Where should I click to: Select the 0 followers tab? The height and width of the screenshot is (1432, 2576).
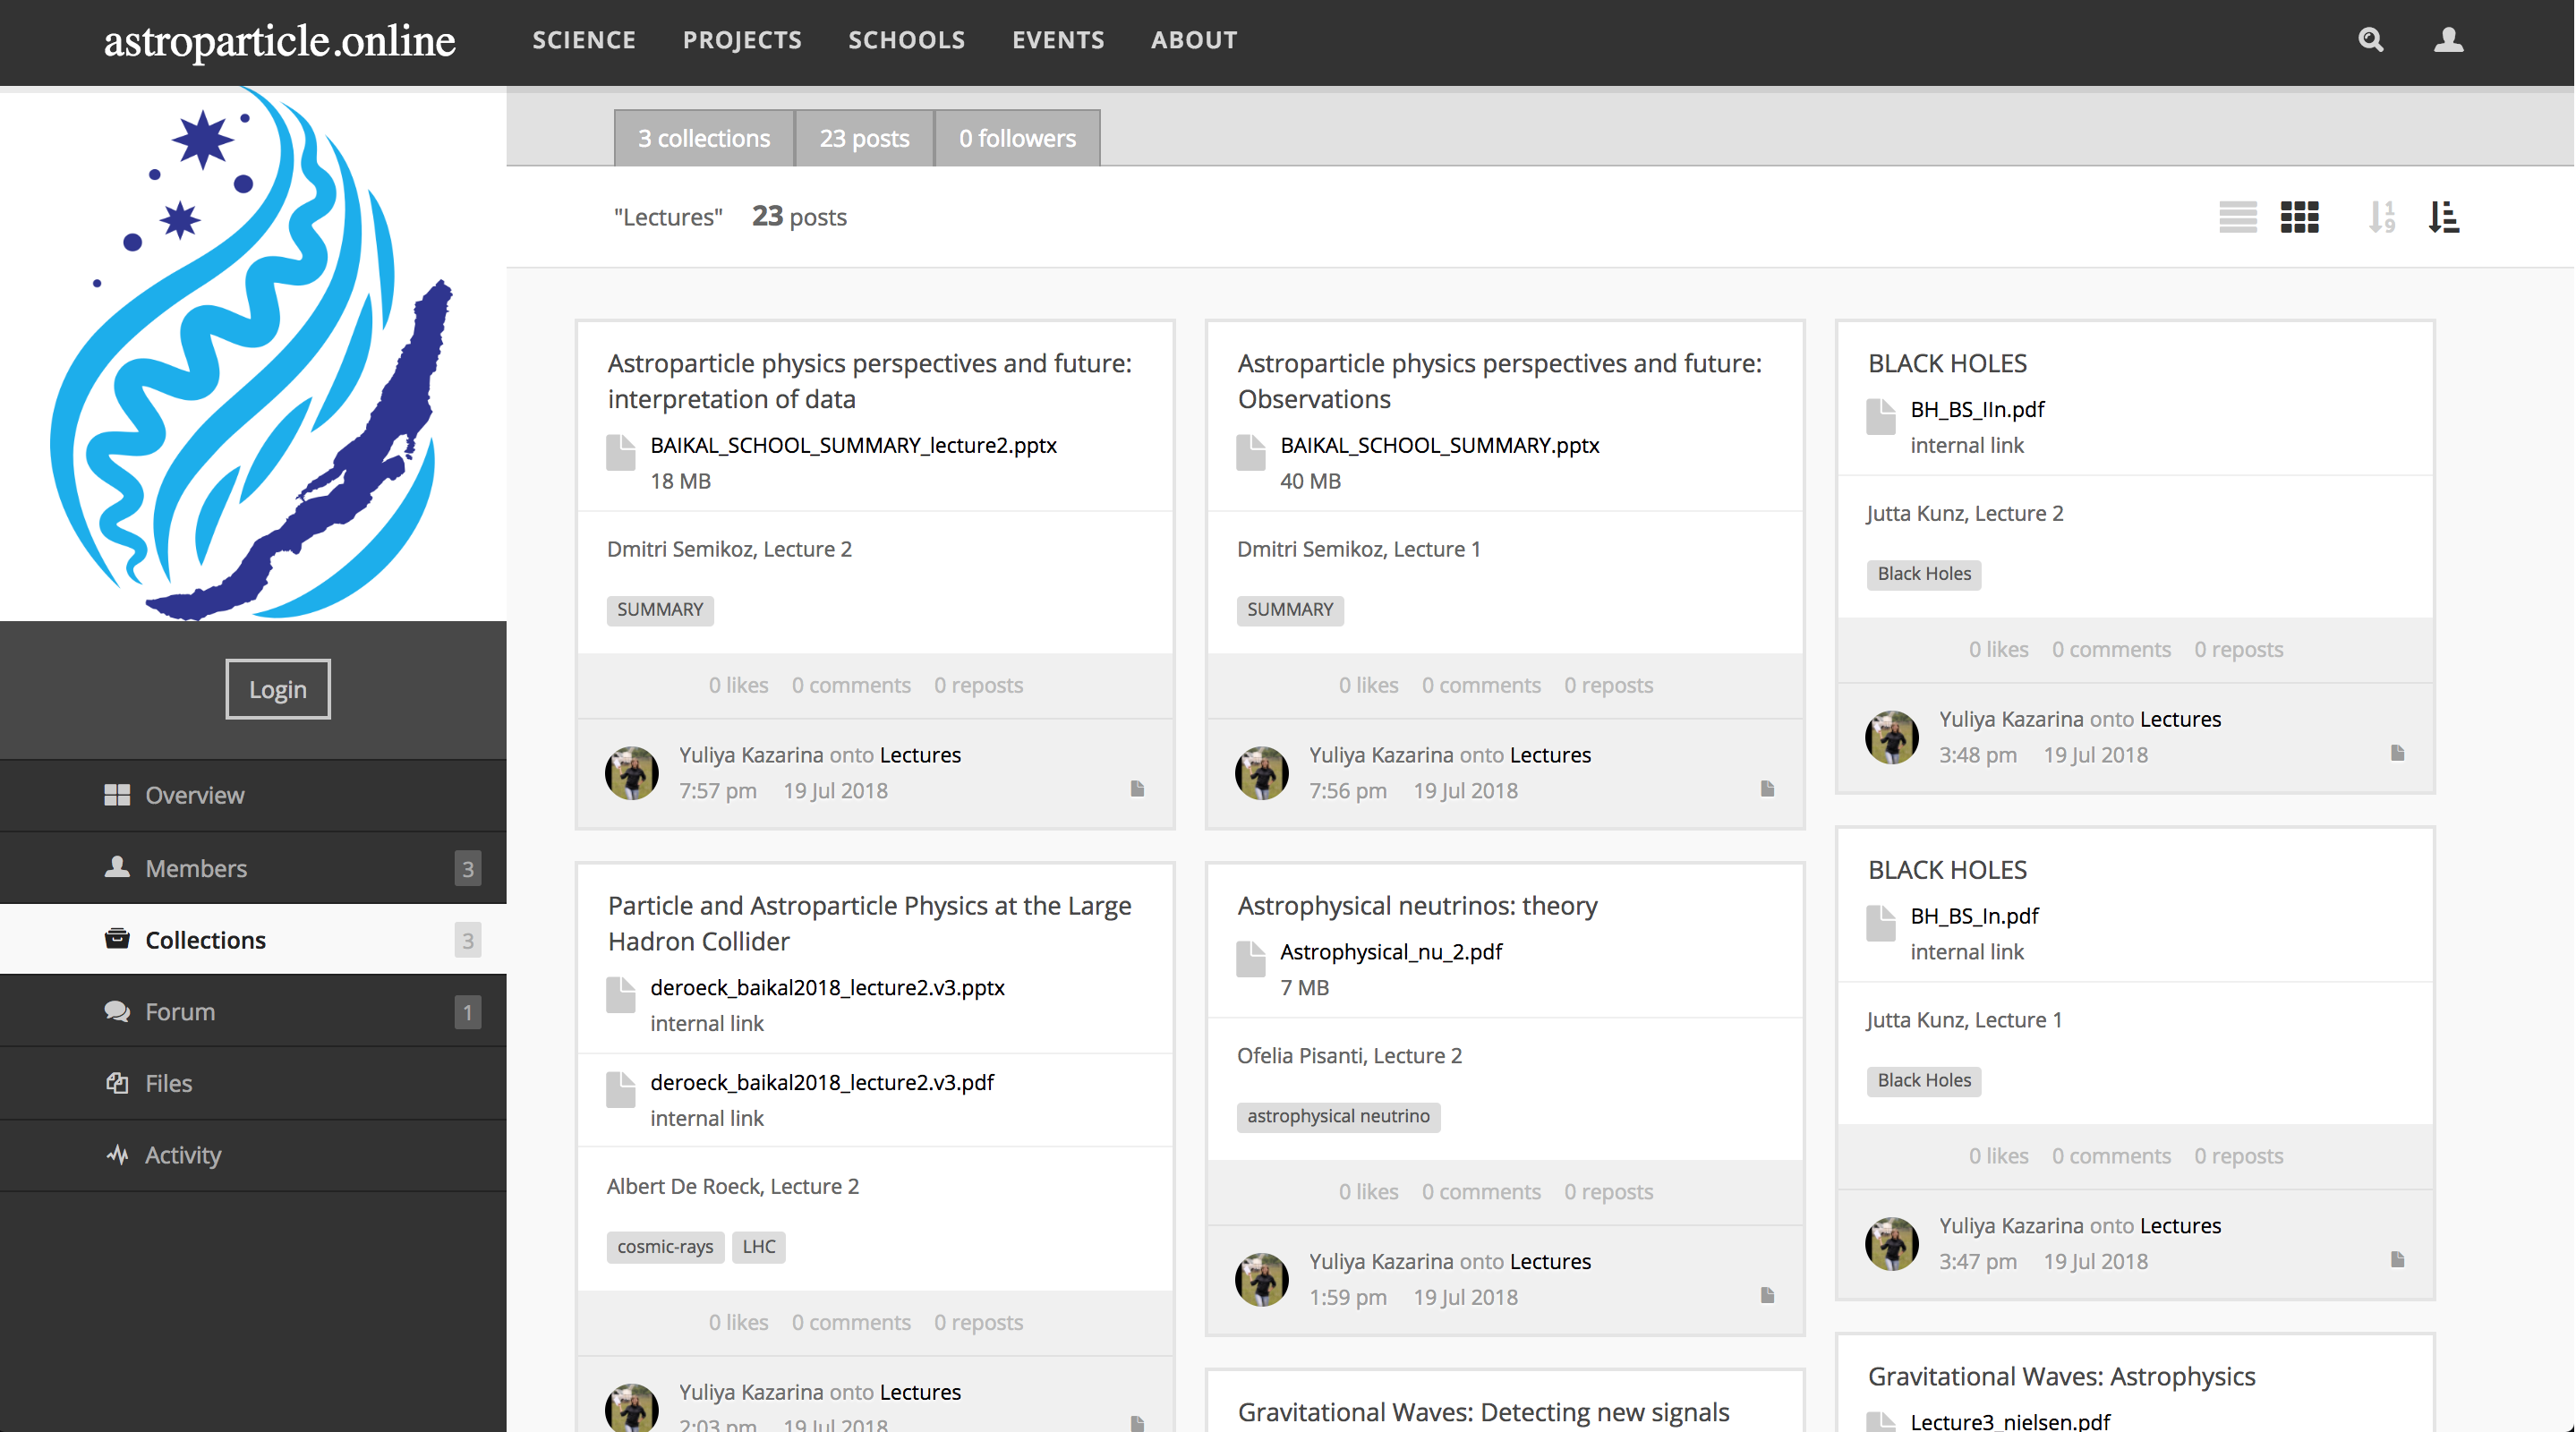1017,138
